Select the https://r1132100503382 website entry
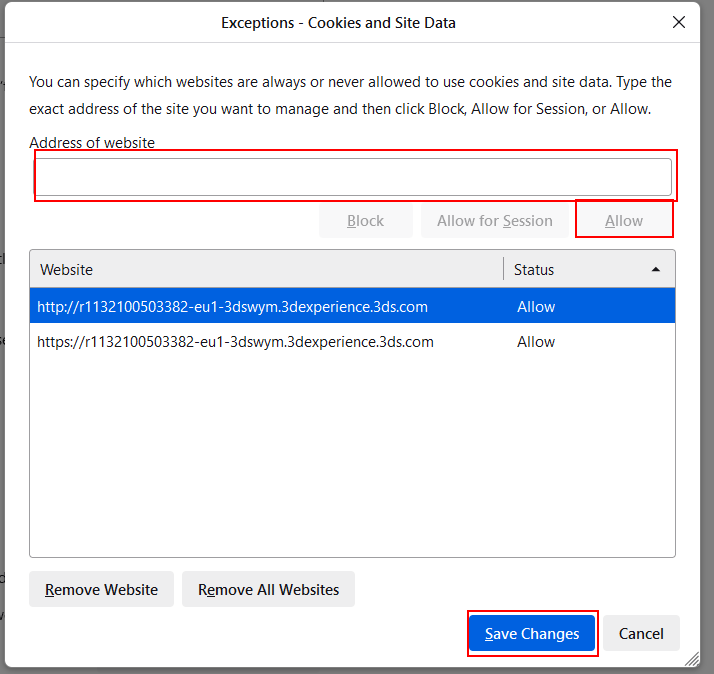Image resolution: width=714 pixels, height=674 pixels. (x=235, y=342)
